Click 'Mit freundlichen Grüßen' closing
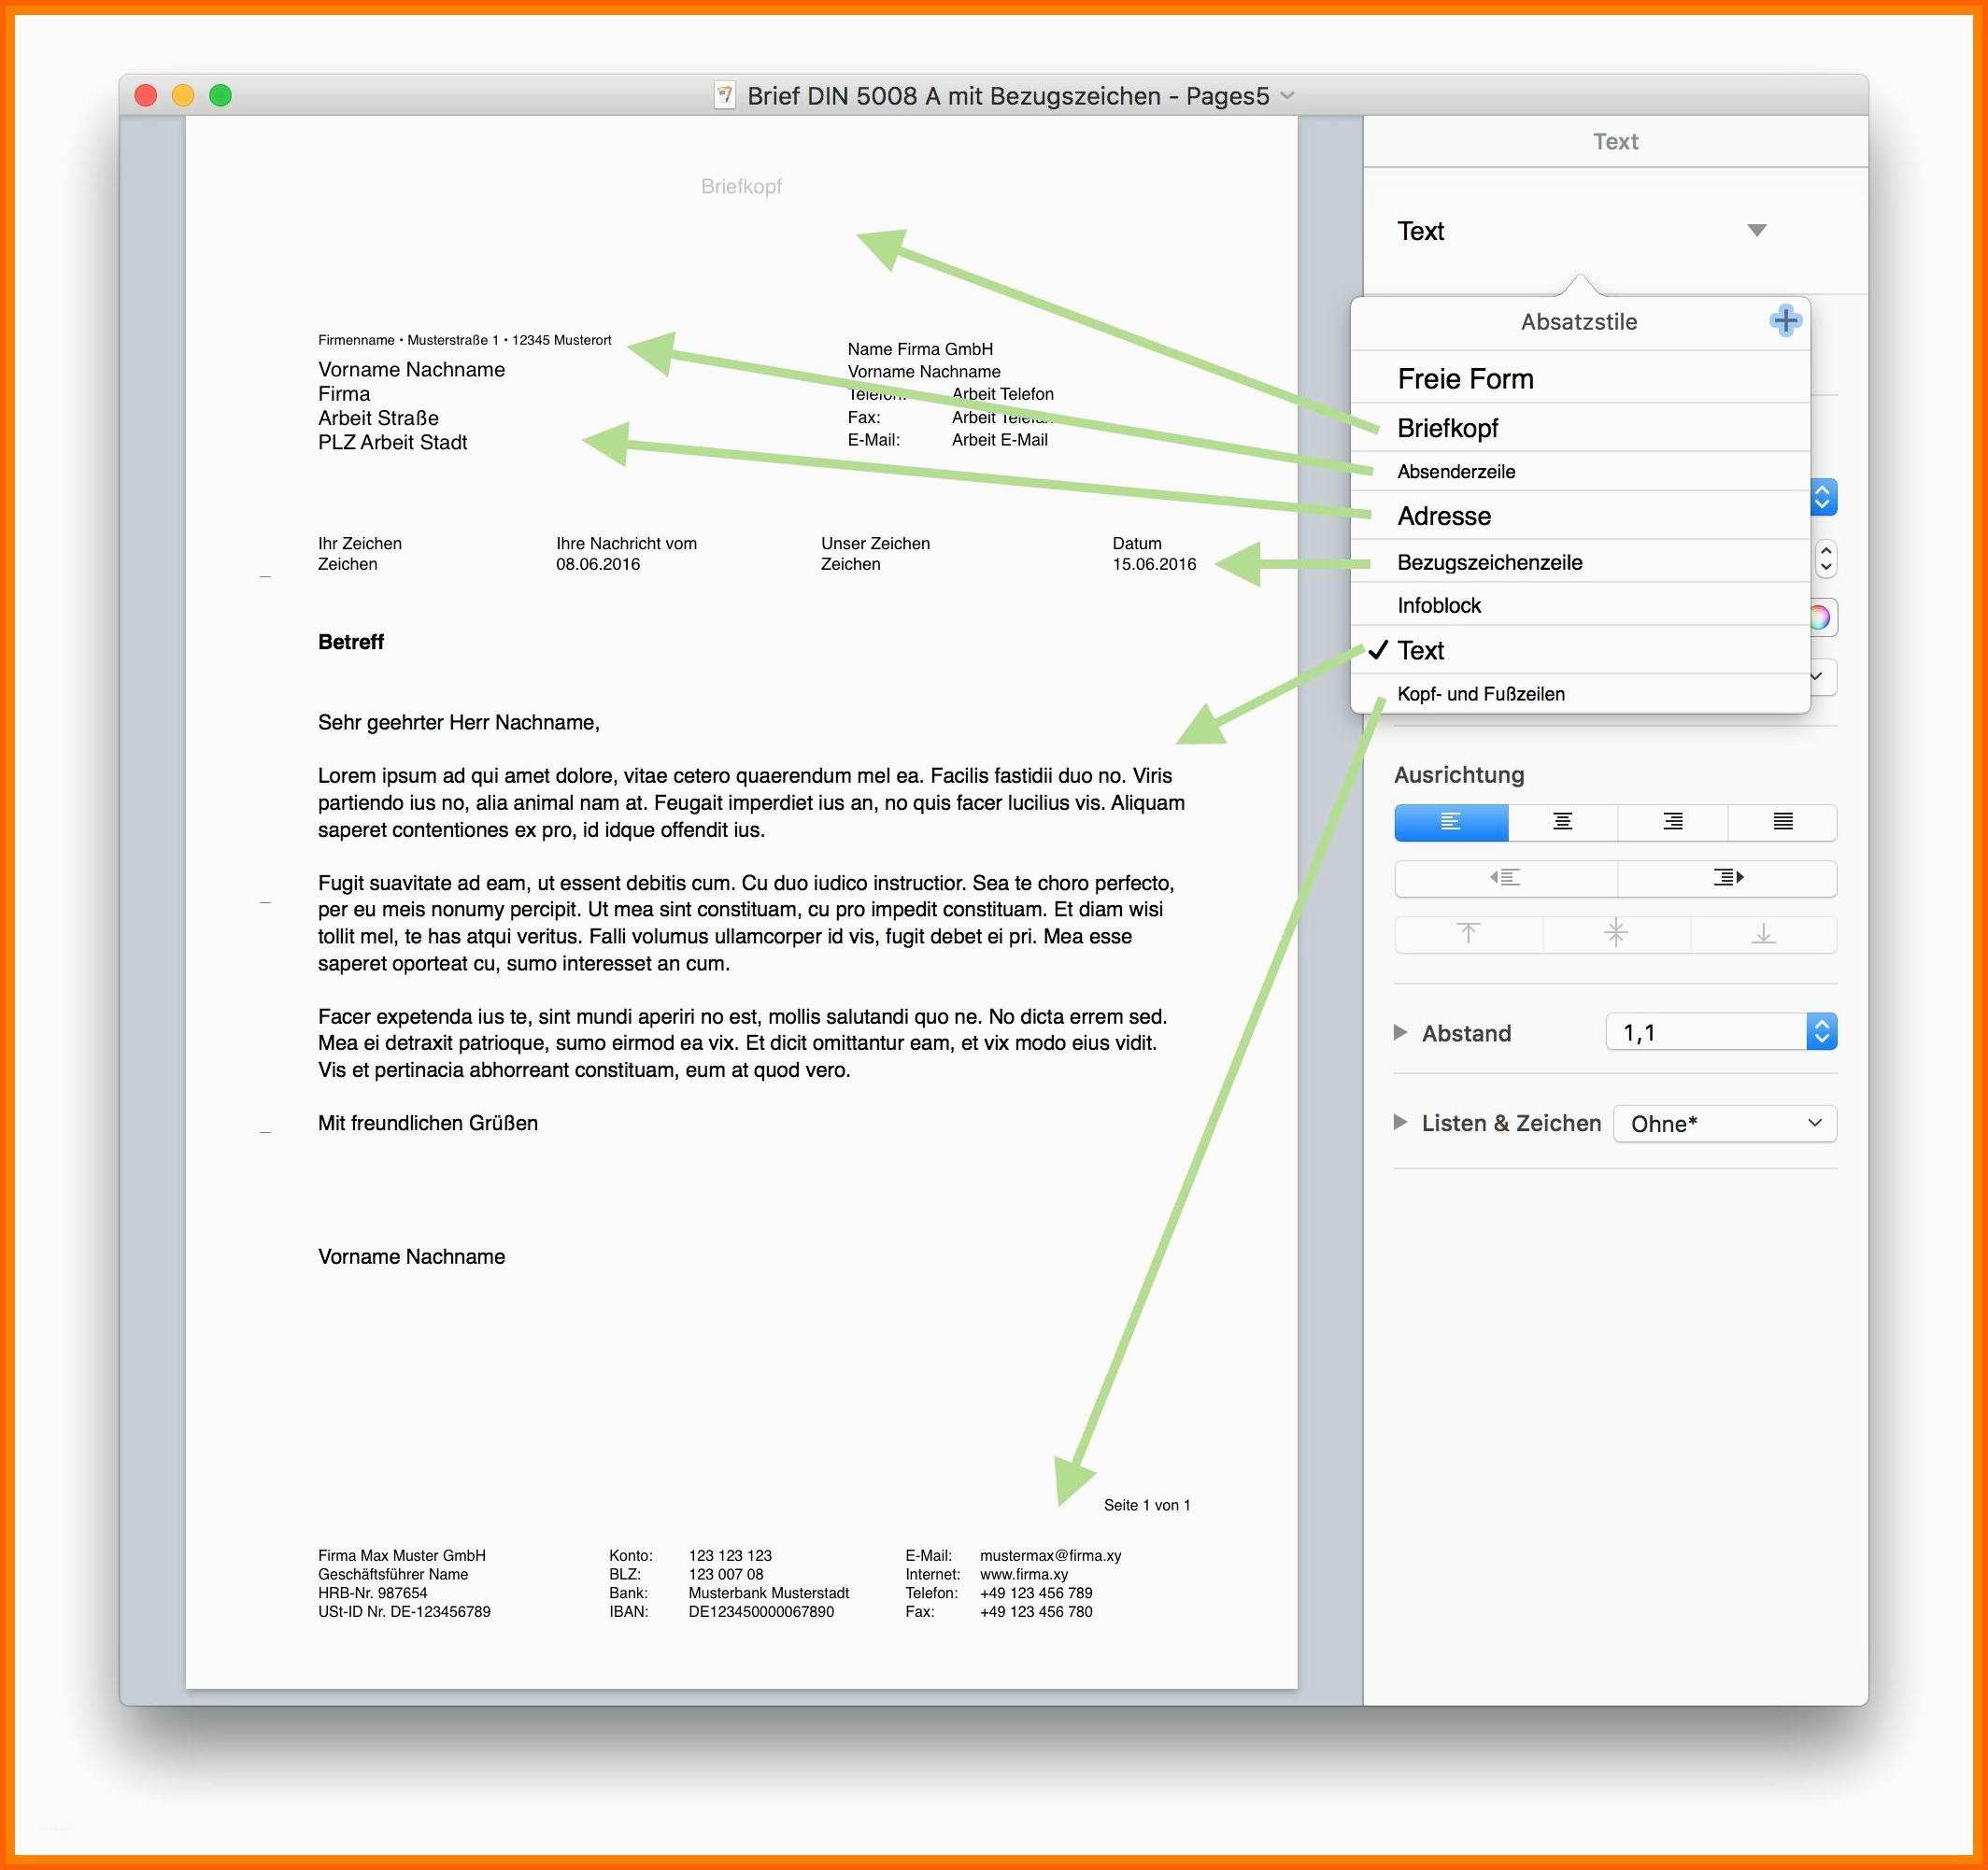The width and height of the screenshot is (1988, 1870). (x=428, y=1123)
